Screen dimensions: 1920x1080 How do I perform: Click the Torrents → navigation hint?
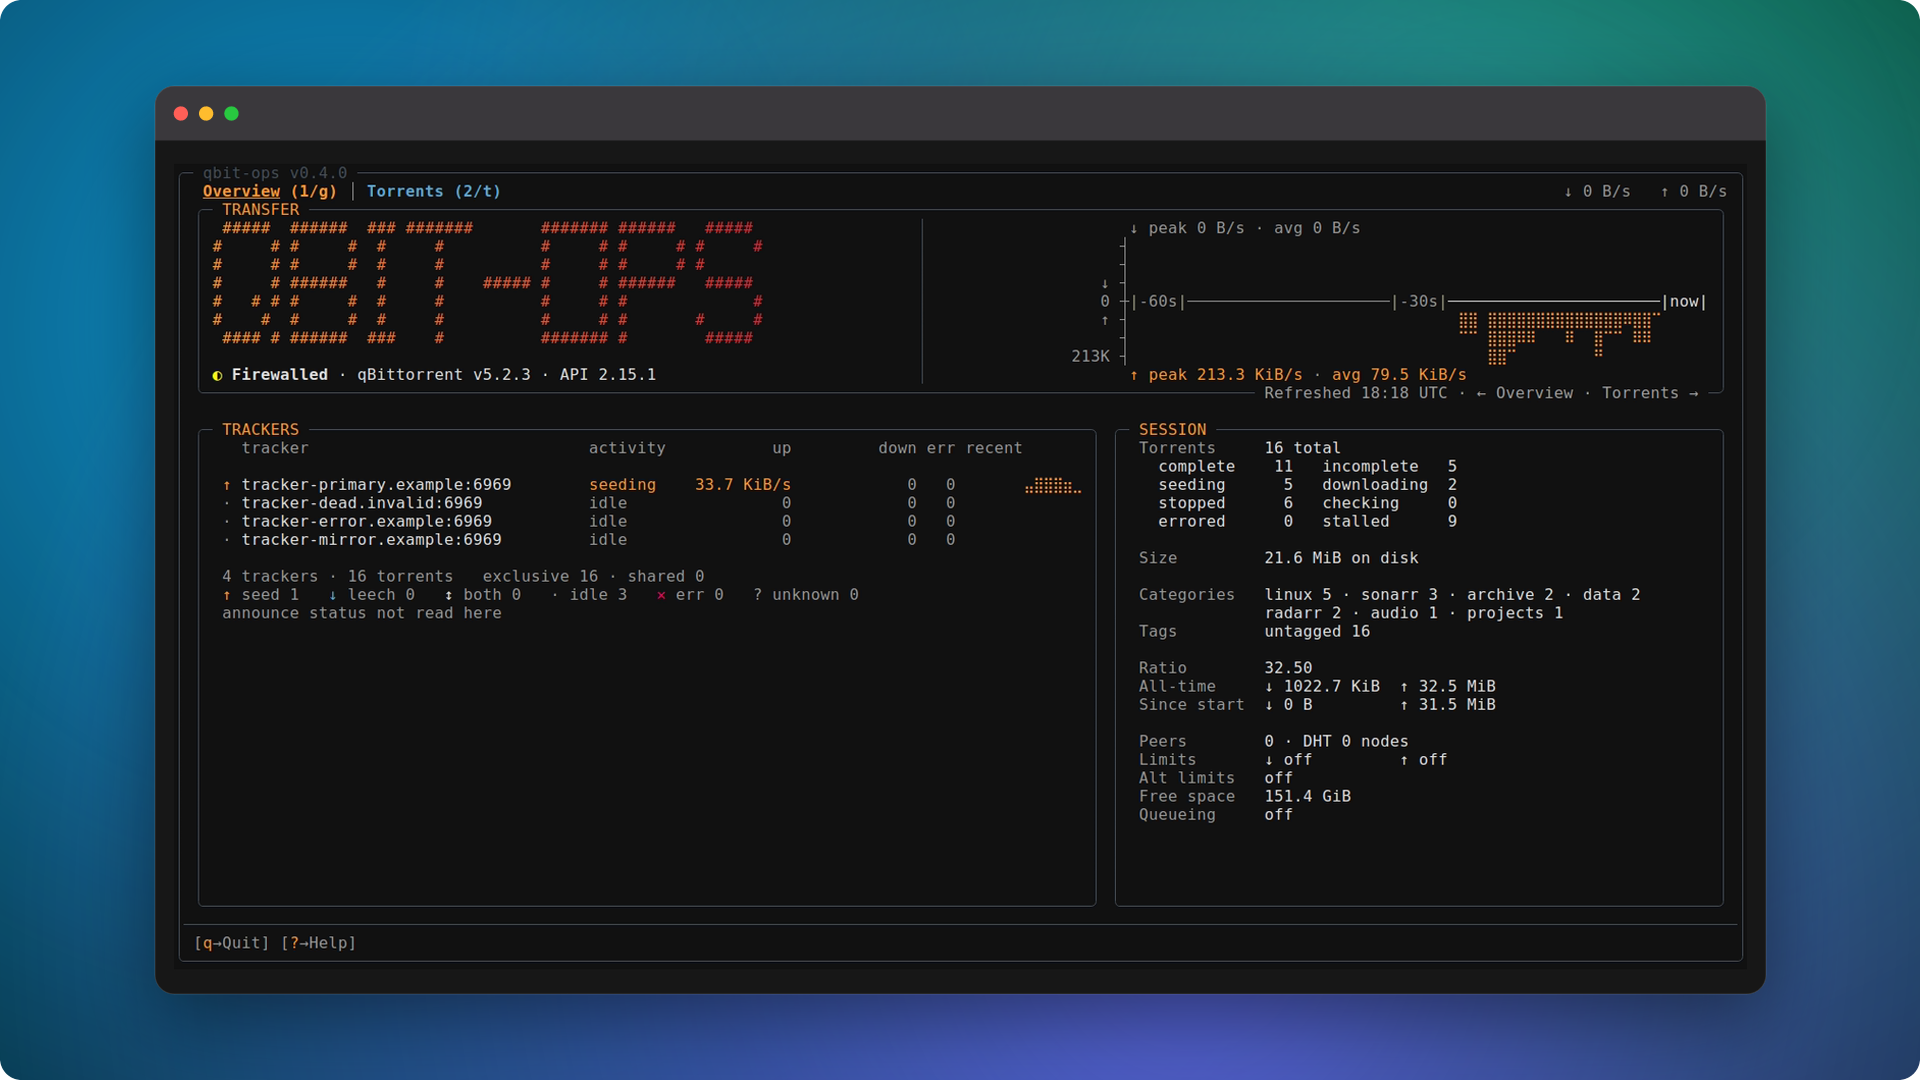1650,393
